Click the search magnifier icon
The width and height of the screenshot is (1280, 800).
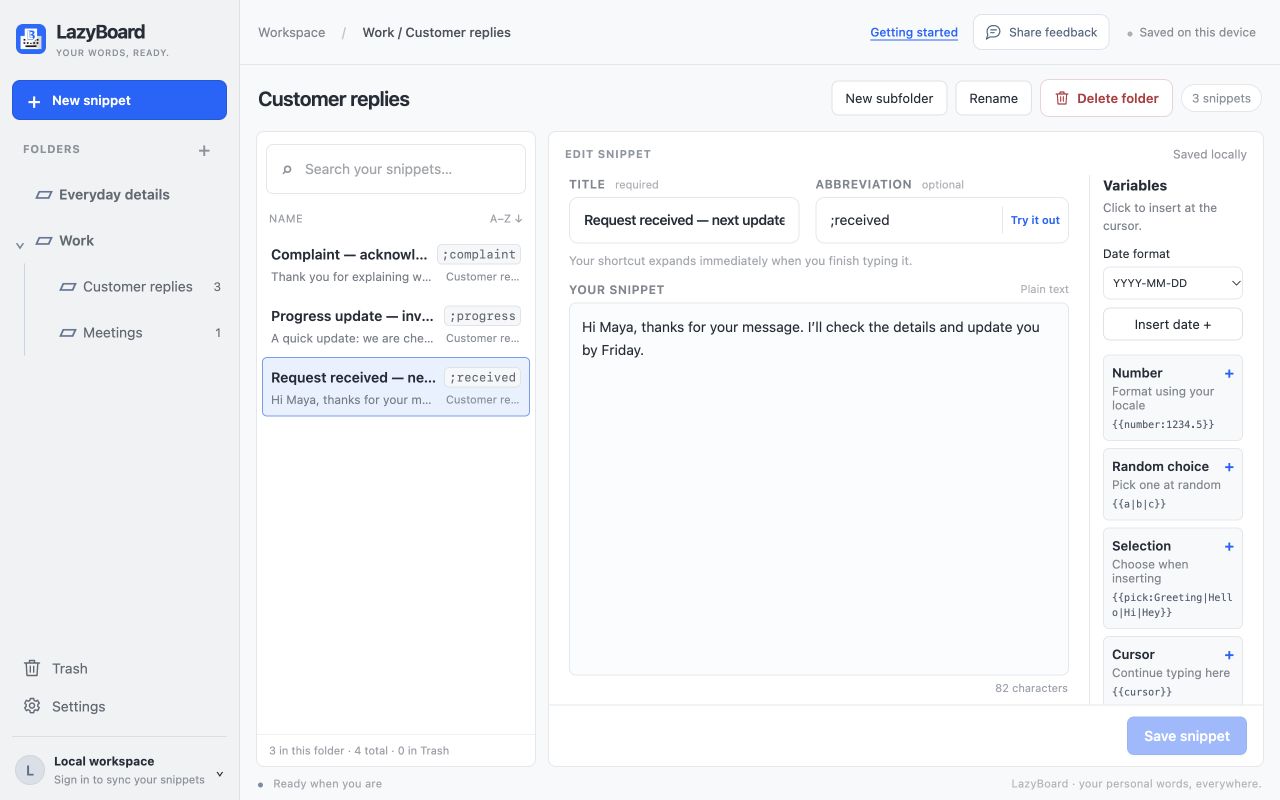pyautogui.click(x=287, y=169)
